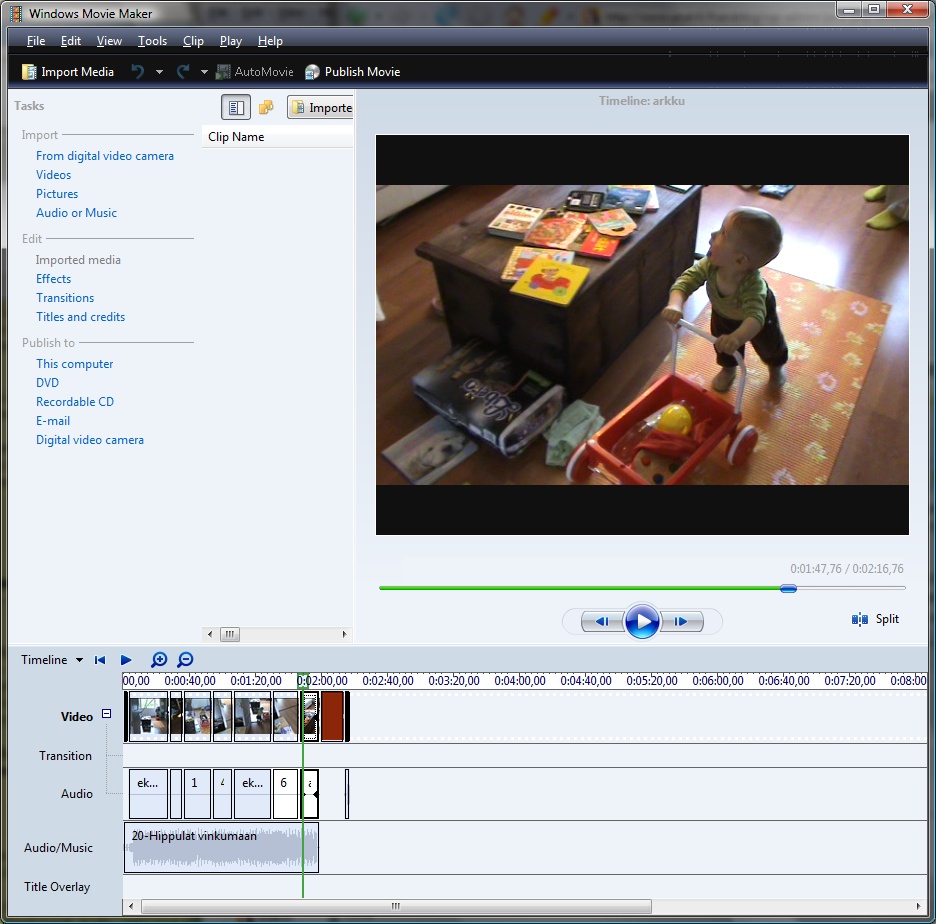Play the timeline from the toolbar
This screenshot has width=936, height=924.
(x=126, y=660)
